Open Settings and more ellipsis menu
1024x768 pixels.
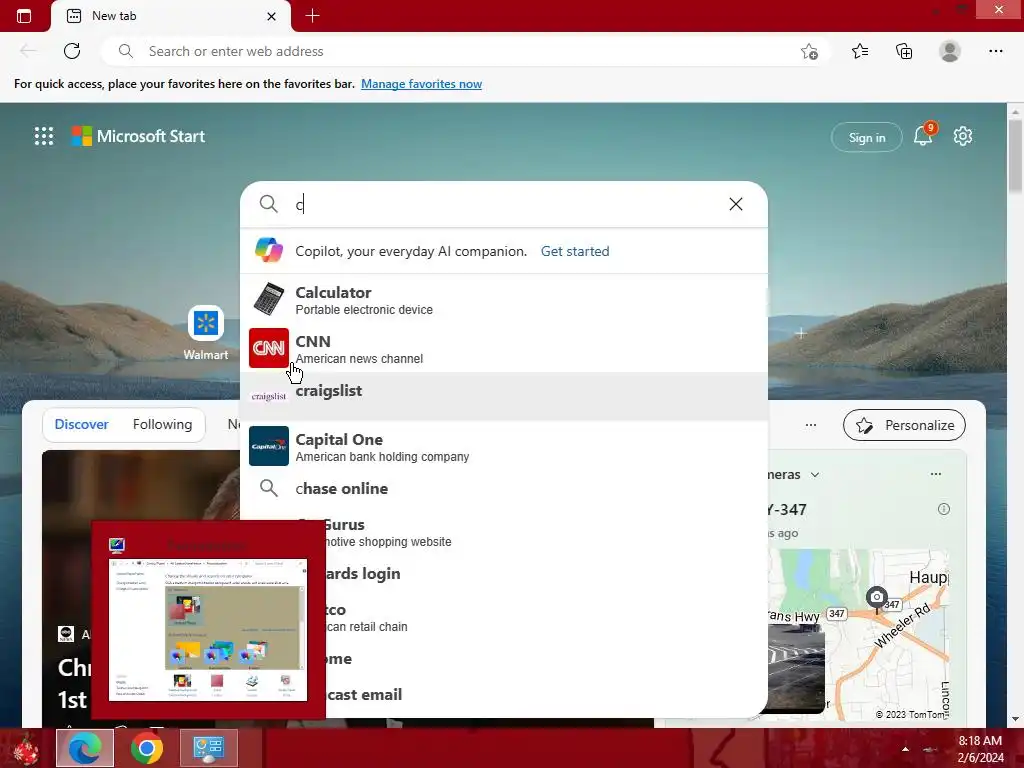pyautogui.click(x=995, y=51)
